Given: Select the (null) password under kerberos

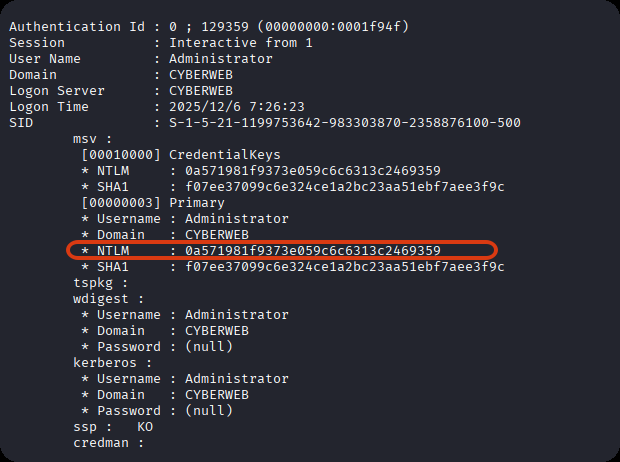Looking at the screenshot, I should coord(209,411).
